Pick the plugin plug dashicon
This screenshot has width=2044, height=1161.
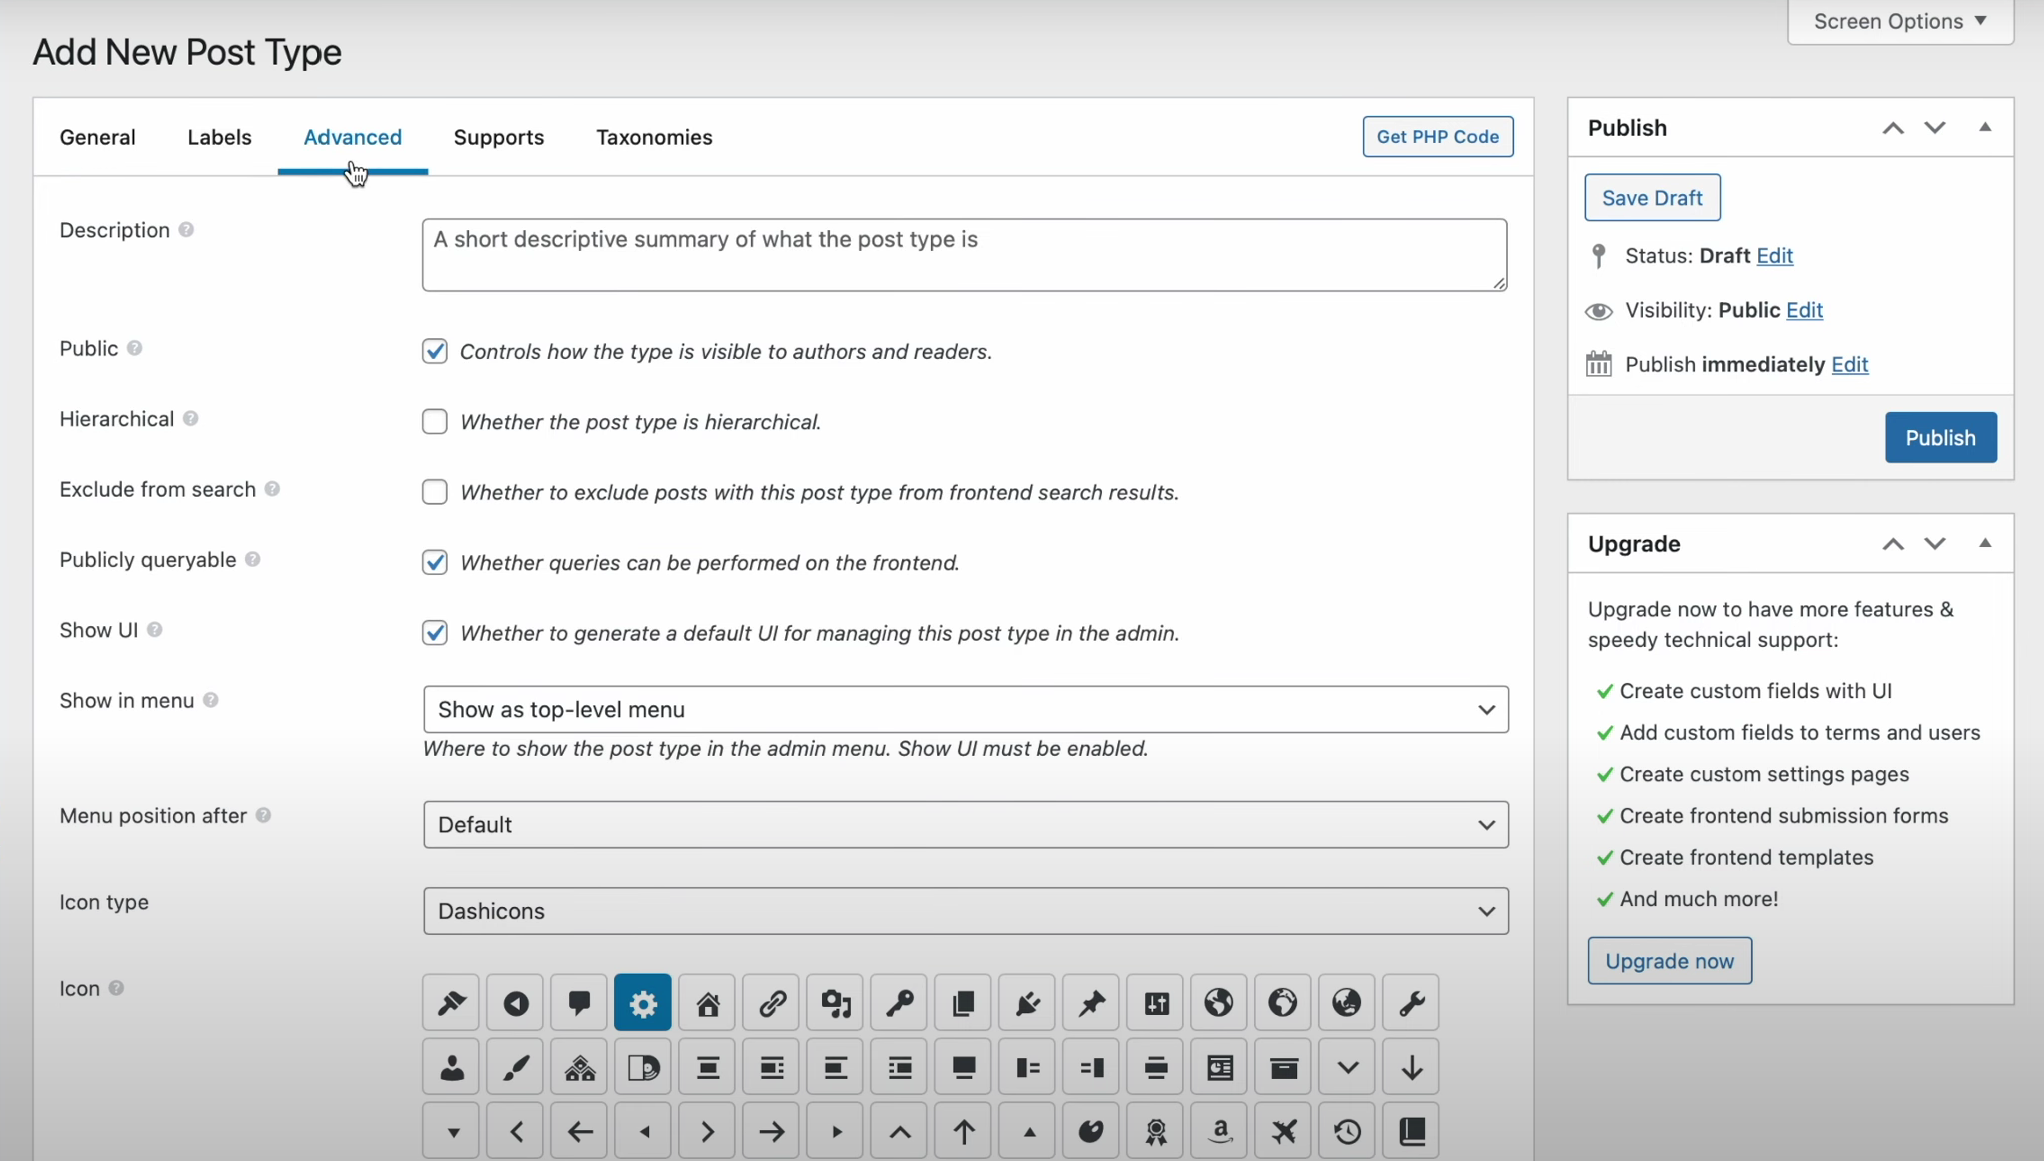point(1027,1002)
